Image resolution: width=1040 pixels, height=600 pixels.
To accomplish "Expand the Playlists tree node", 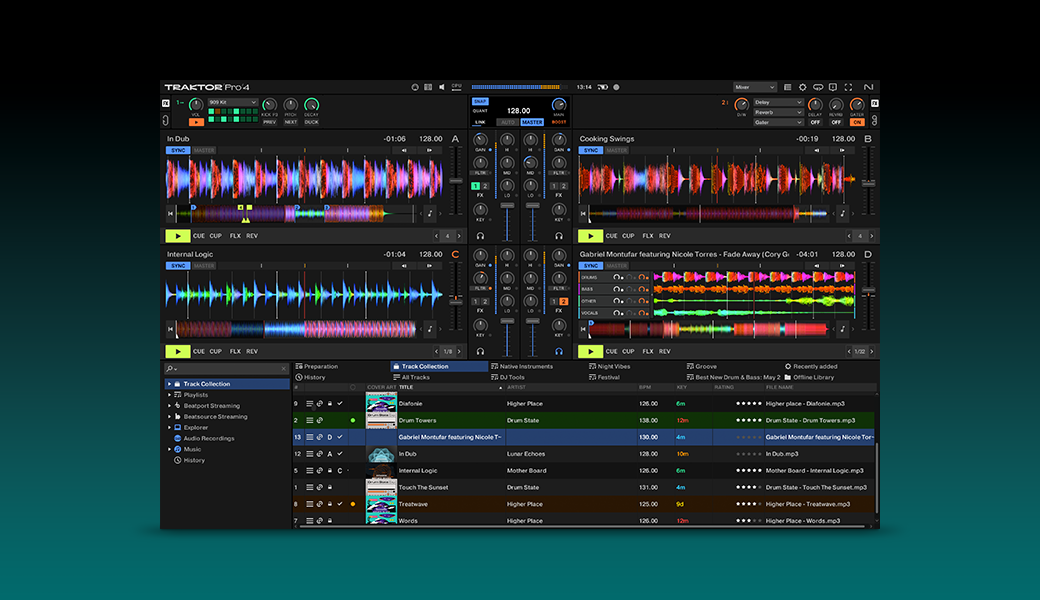I will point(169,395).
